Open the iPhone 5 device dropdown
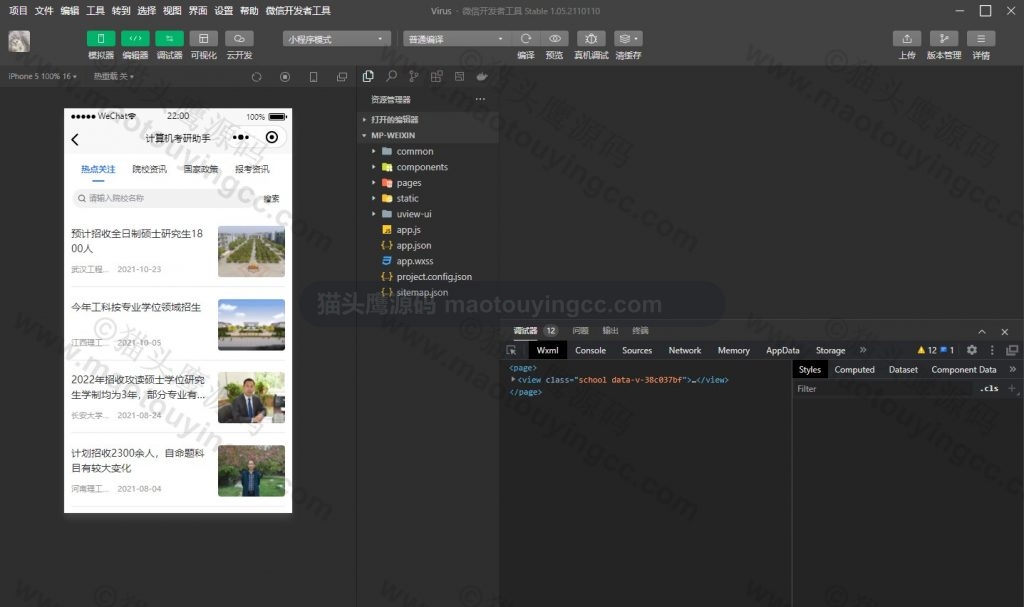Viewport: 1024px width, 607px height. (x=42, y=76)
